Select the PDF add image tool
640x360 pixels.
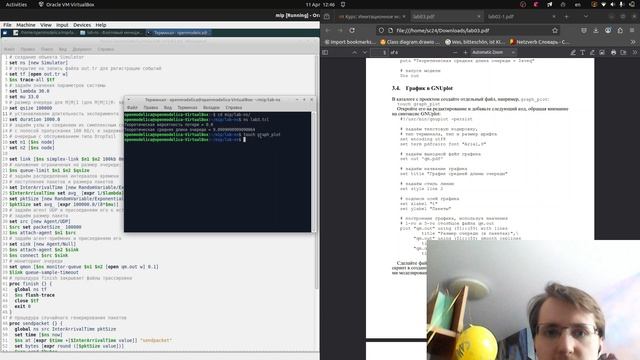point(602,52)
